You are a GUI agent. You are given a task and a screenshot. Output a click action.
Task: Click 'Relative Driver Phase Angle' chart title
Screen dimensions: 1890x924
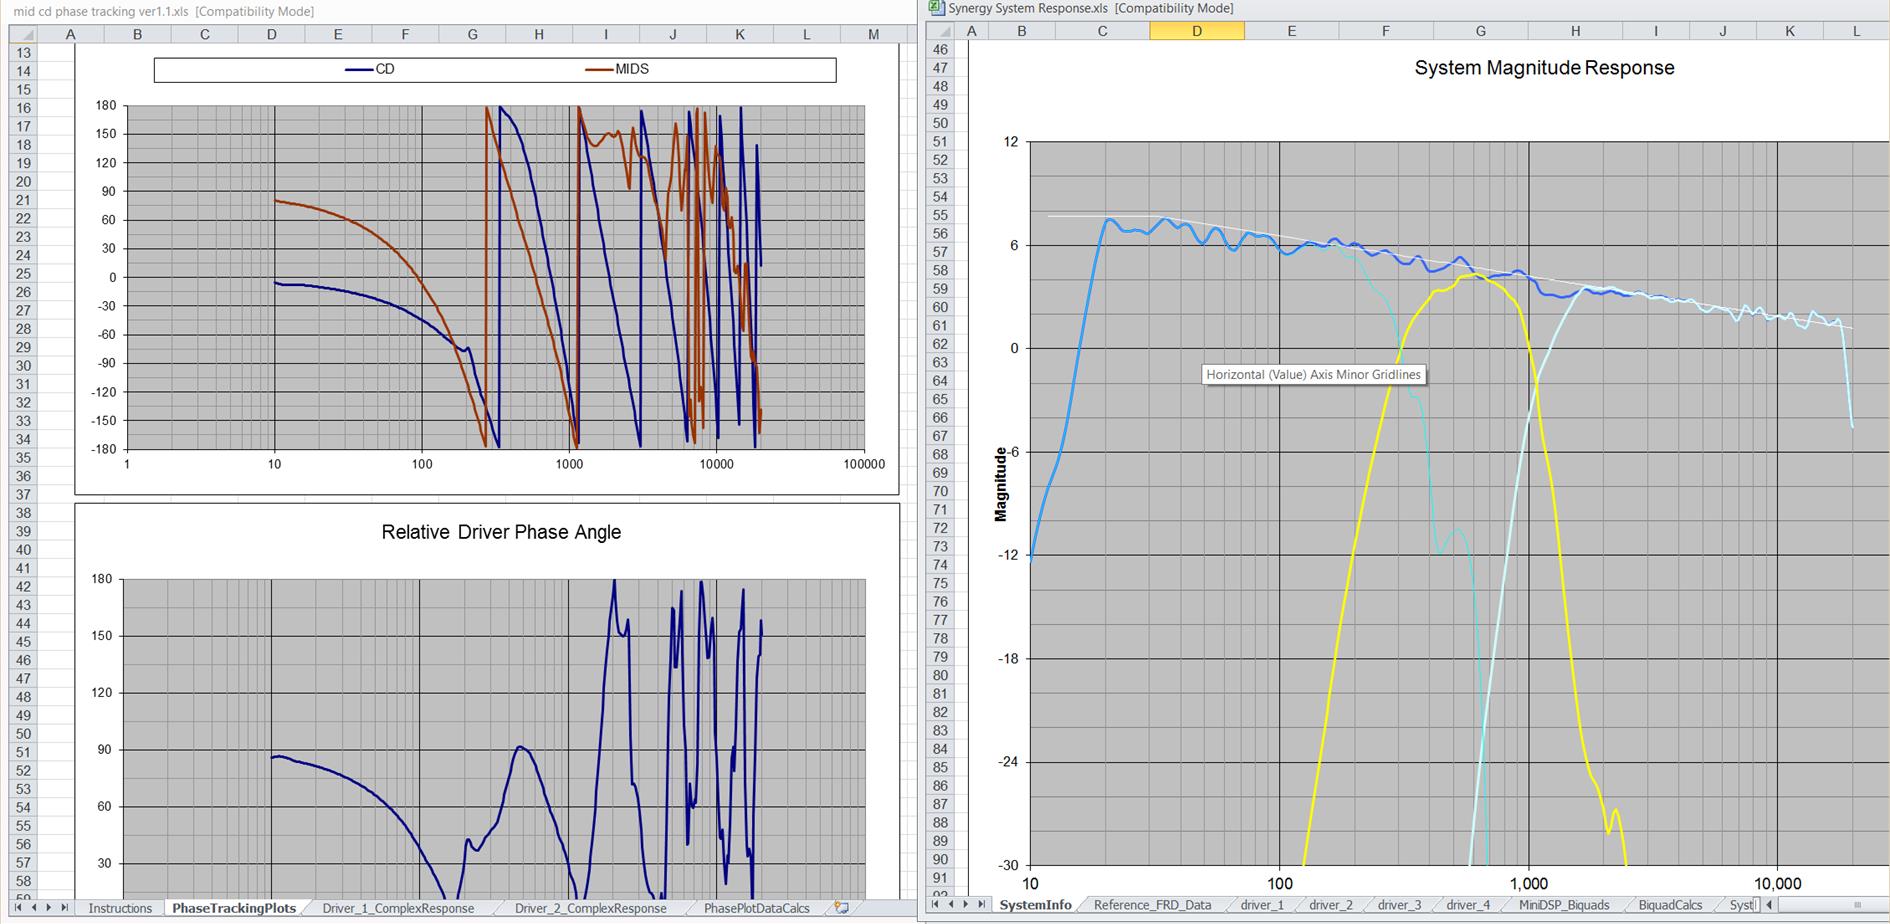(x=501, y=532)
